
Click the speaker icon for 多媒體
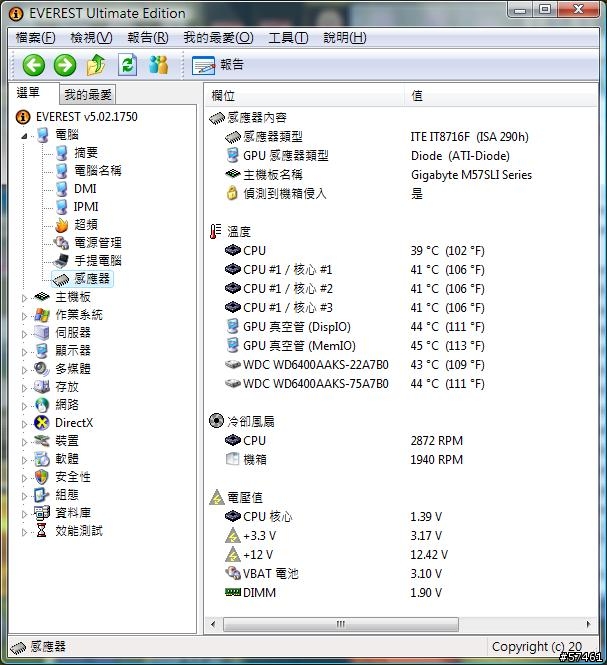click(42, 369)
